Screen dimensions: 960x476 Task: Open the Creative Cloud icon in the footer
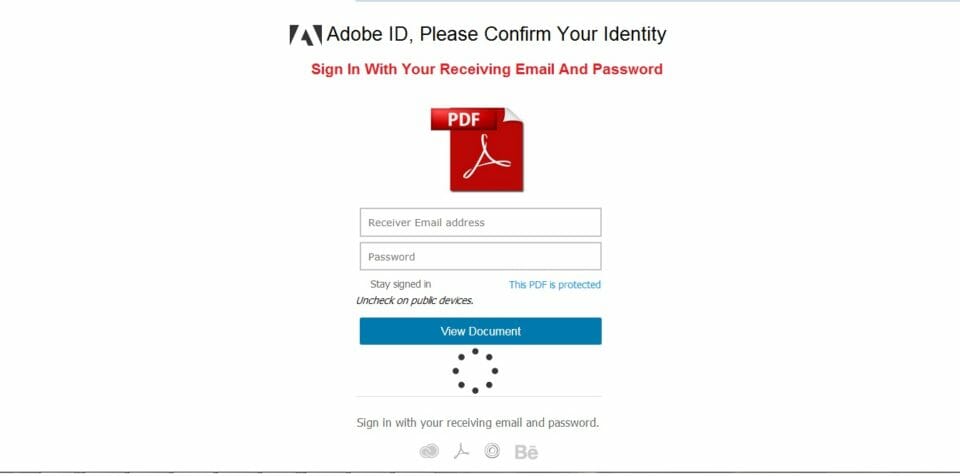tap(429, 451)
